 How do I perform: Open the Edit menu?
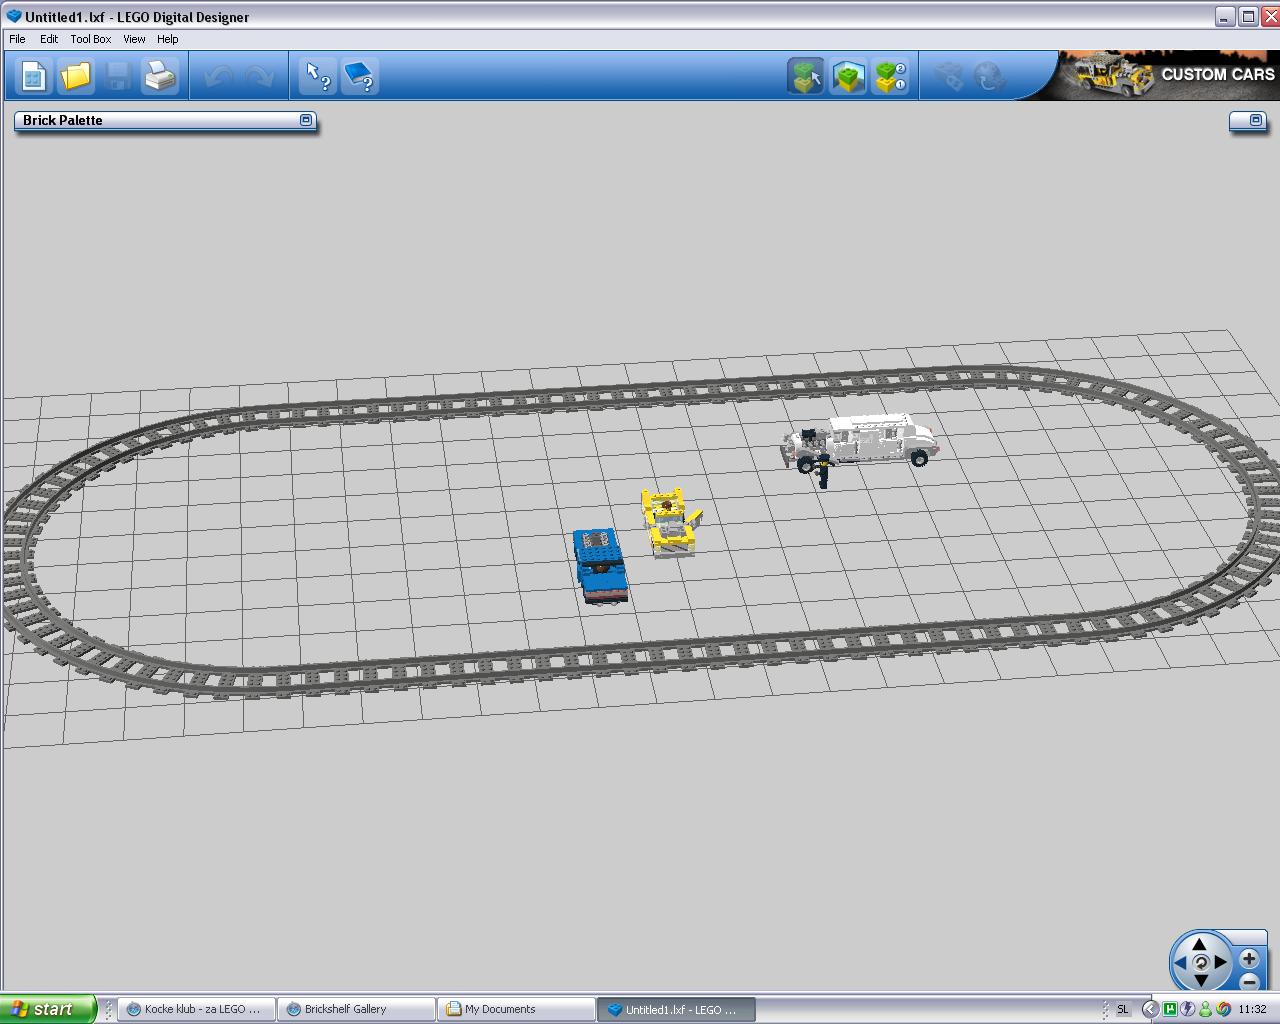coord(49,39)
